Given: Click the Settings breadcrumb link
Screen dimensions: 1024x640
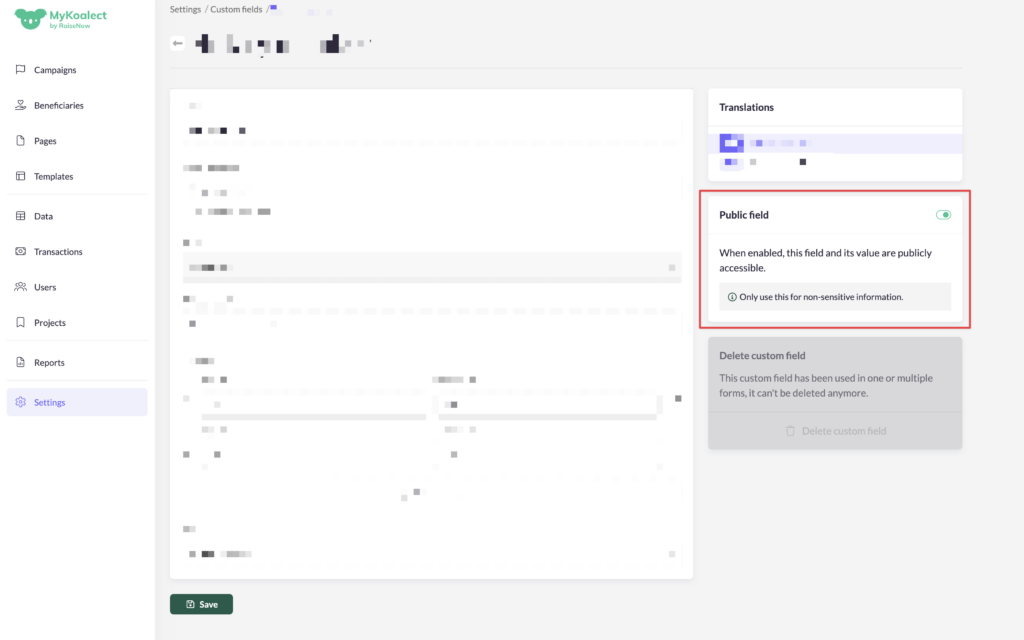Looking at the screenshot, I should pyautogui.click(x=186, y=9).
